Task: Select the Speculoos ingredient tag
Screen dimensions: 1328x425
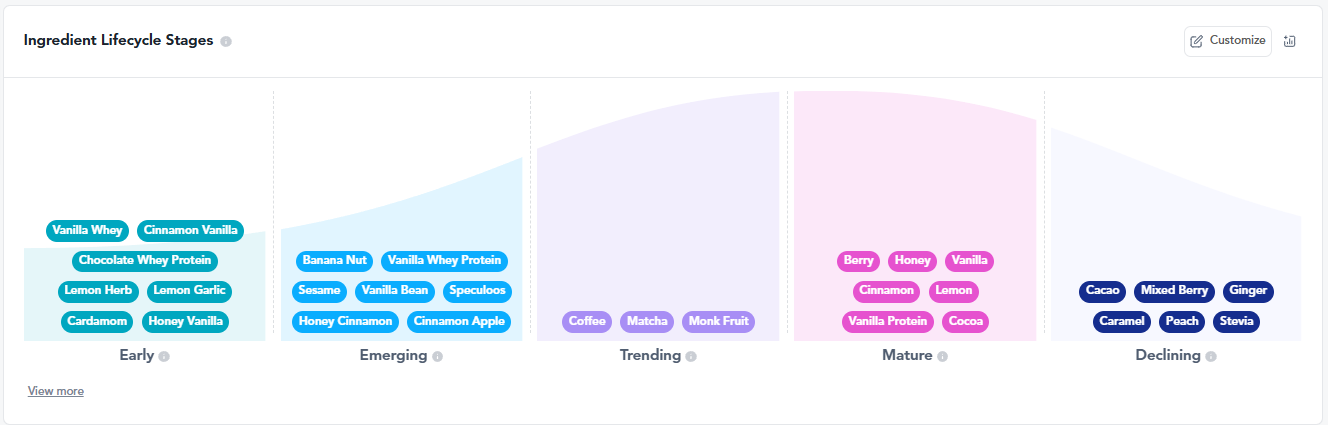Action: click(x=477, y=291)
